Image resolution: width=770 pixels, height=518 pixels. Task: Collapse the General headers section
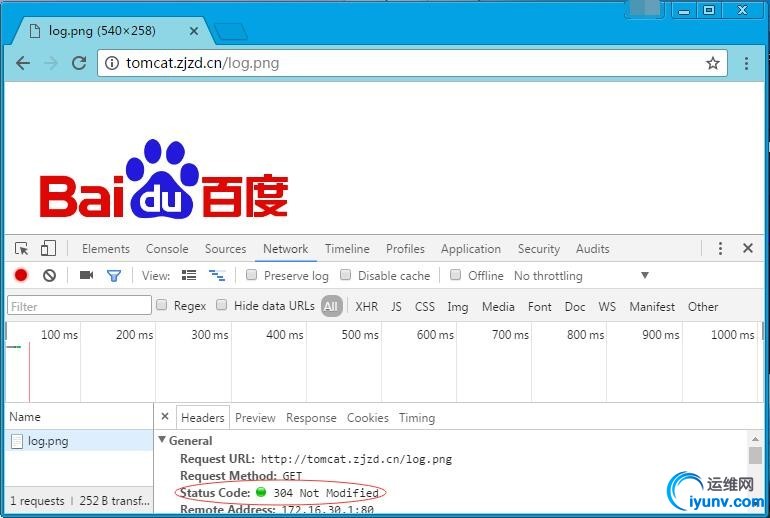(162, 440)
